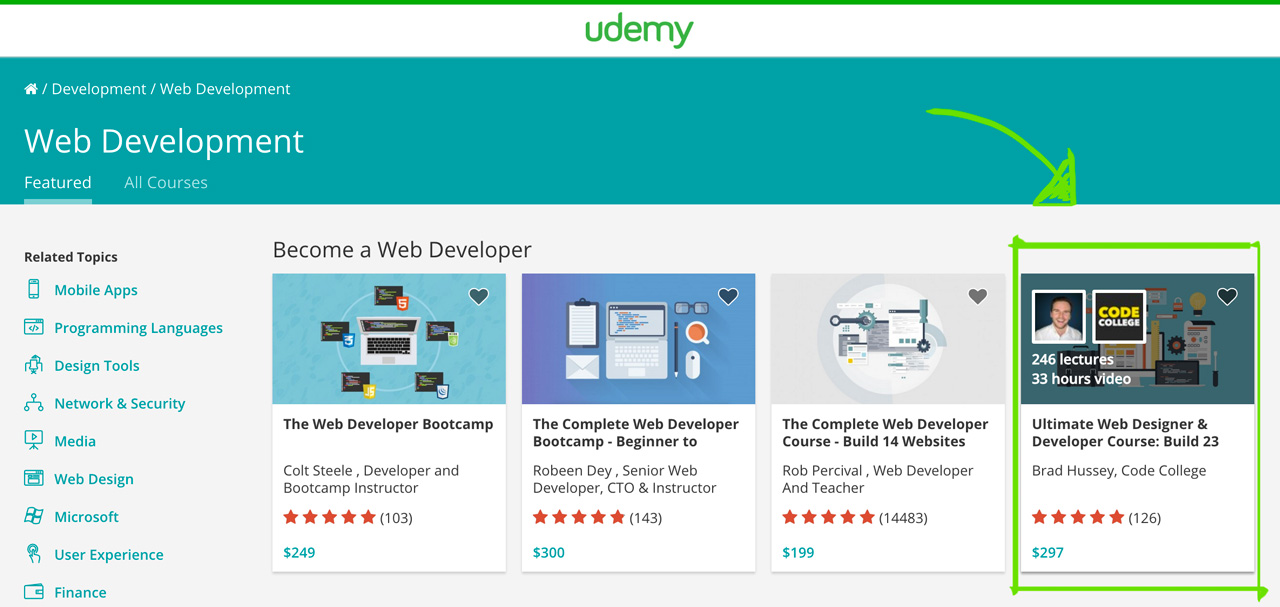Click the Web Design icon
Screen dimensions: 1280x607
pyautogui.click(x=34, y=478)
